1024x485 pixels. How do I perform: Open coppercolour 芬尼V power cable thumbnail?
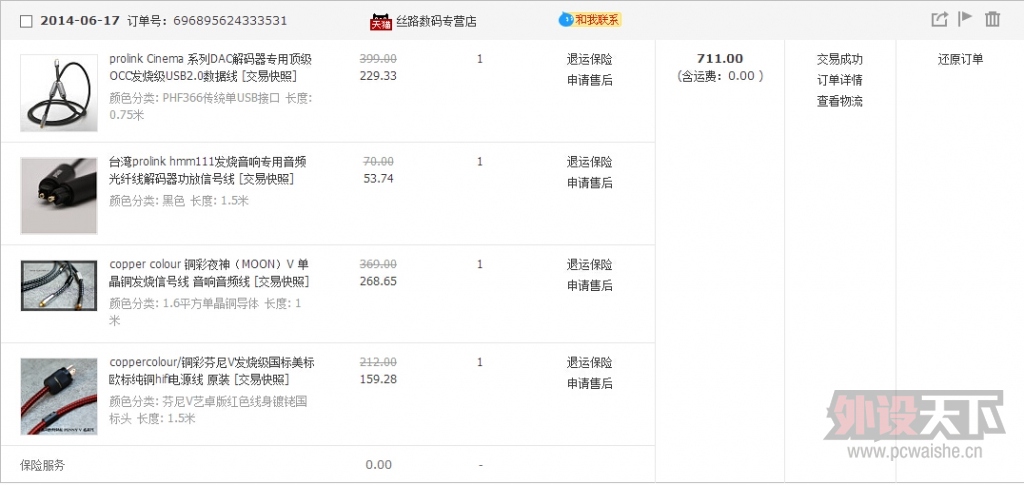tap(59, 396)
